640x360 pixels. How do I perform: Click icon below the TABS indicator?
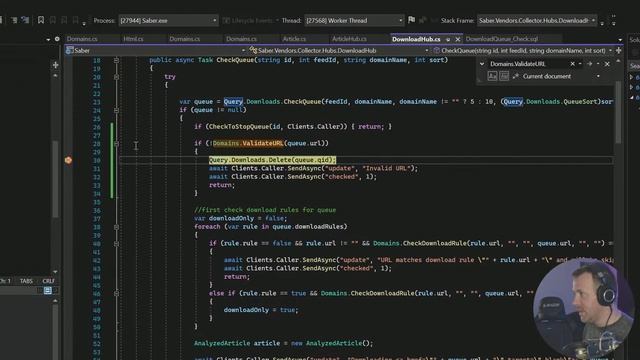48,290
